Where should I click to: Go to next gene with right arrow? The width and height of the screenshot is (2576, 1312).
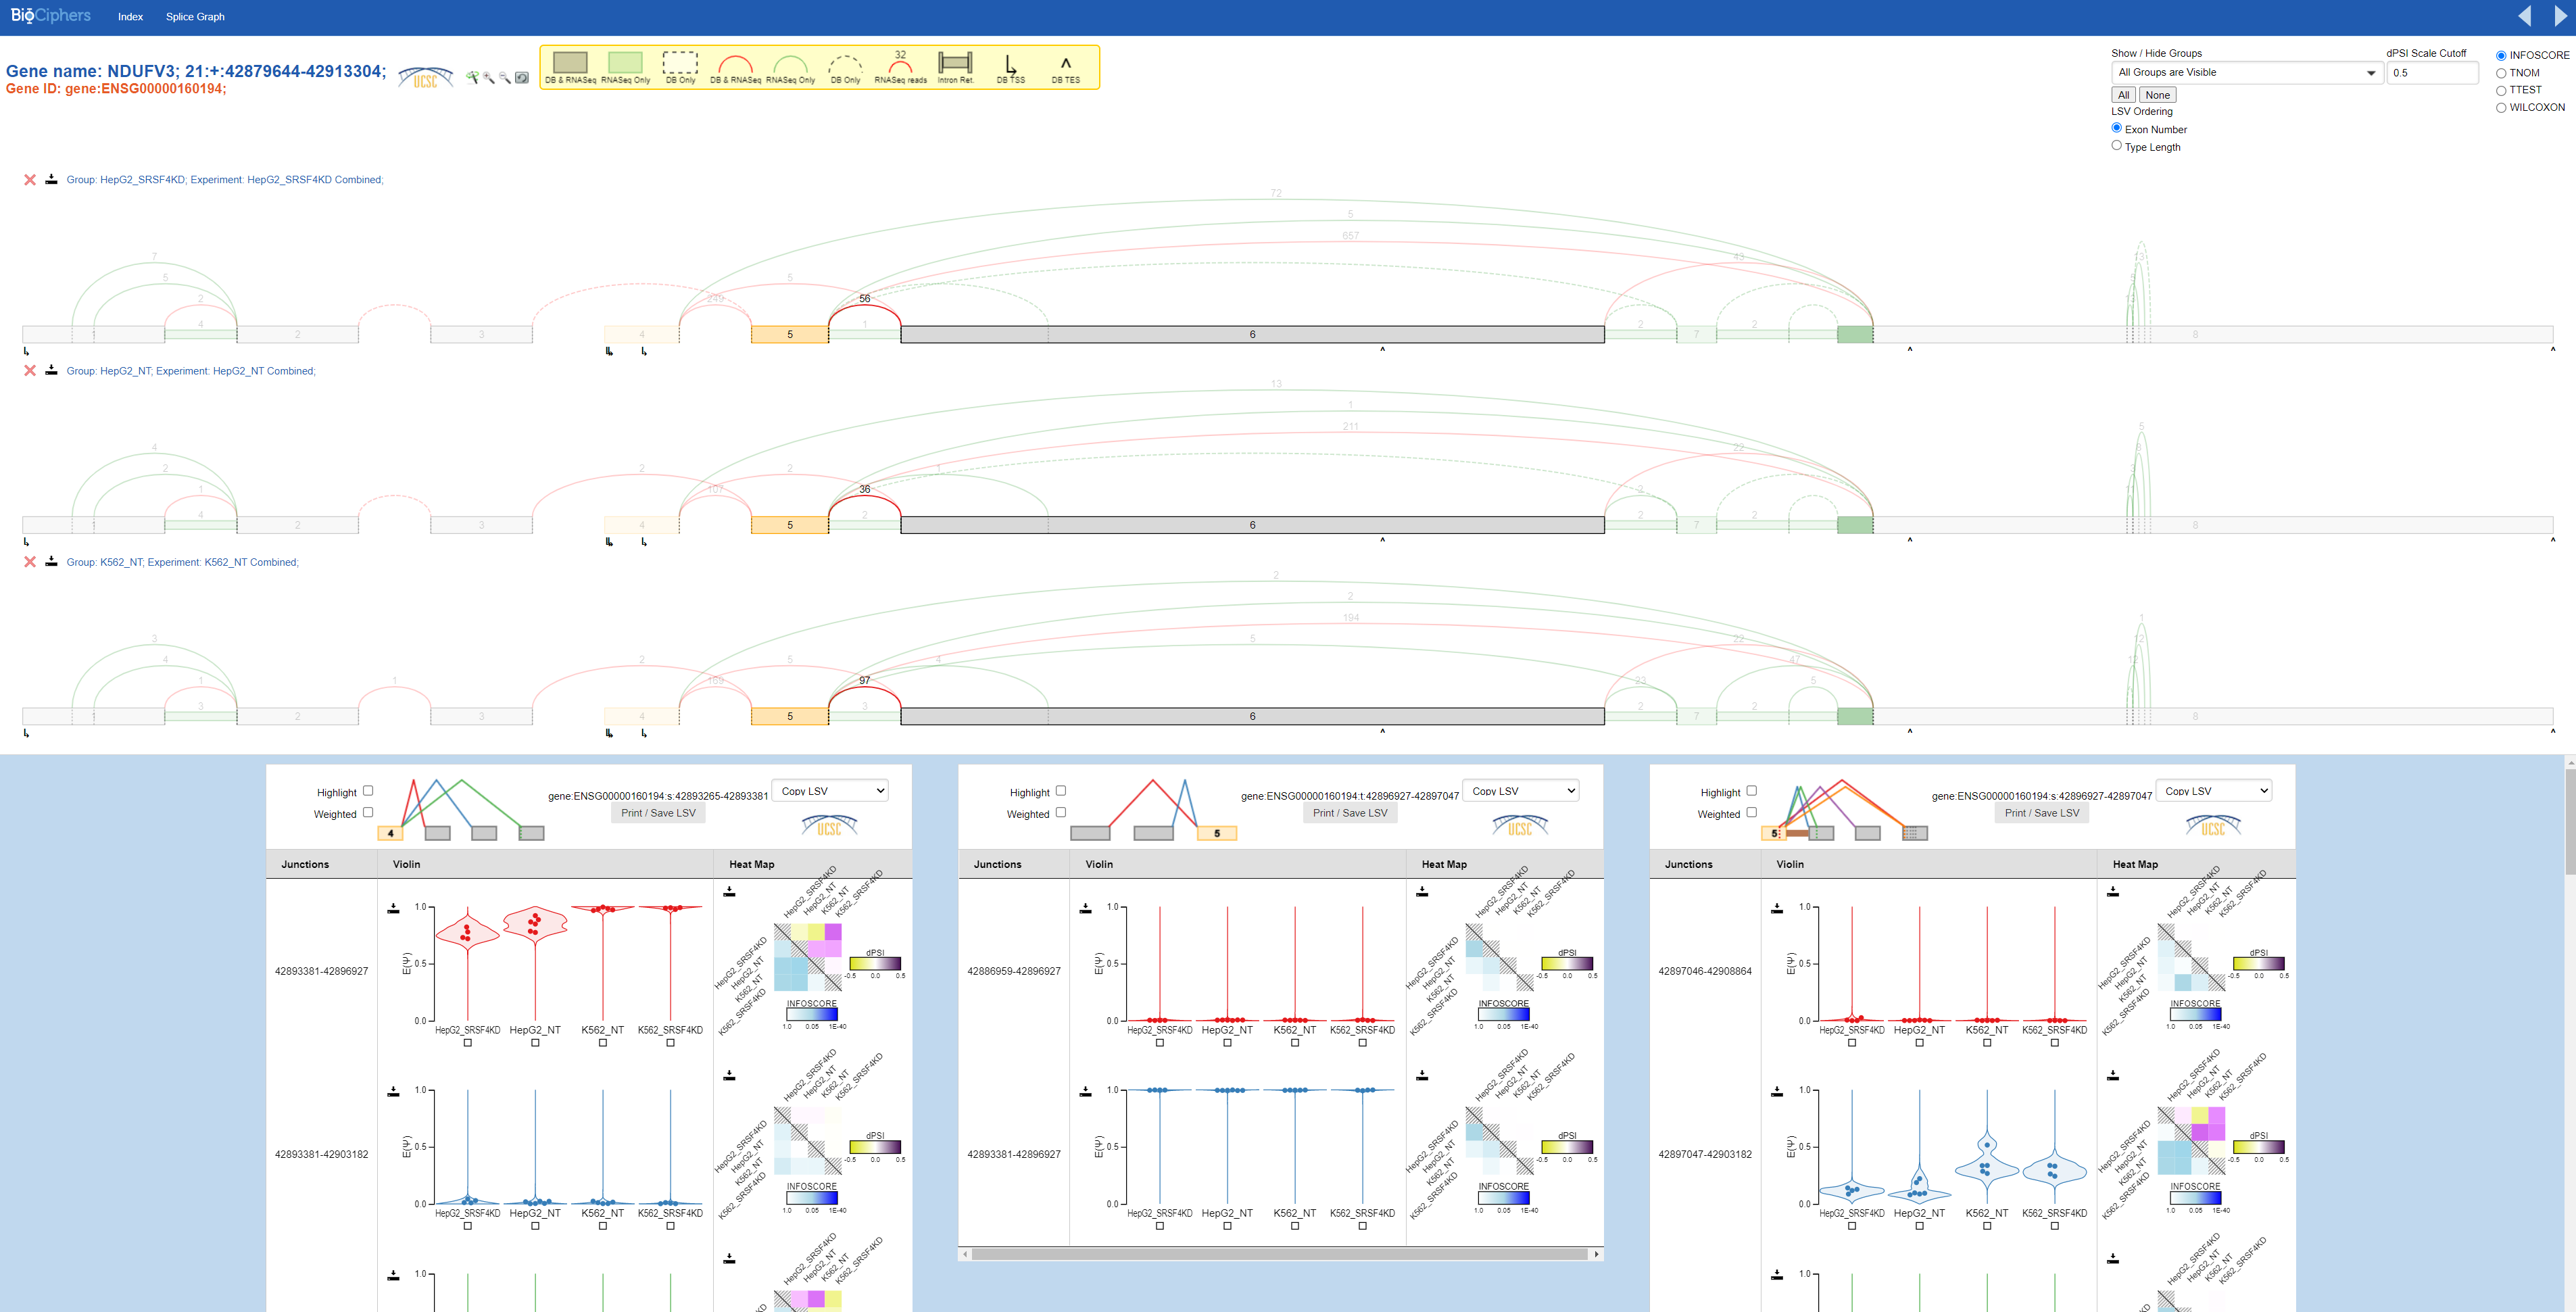[x=2560, y=16]
